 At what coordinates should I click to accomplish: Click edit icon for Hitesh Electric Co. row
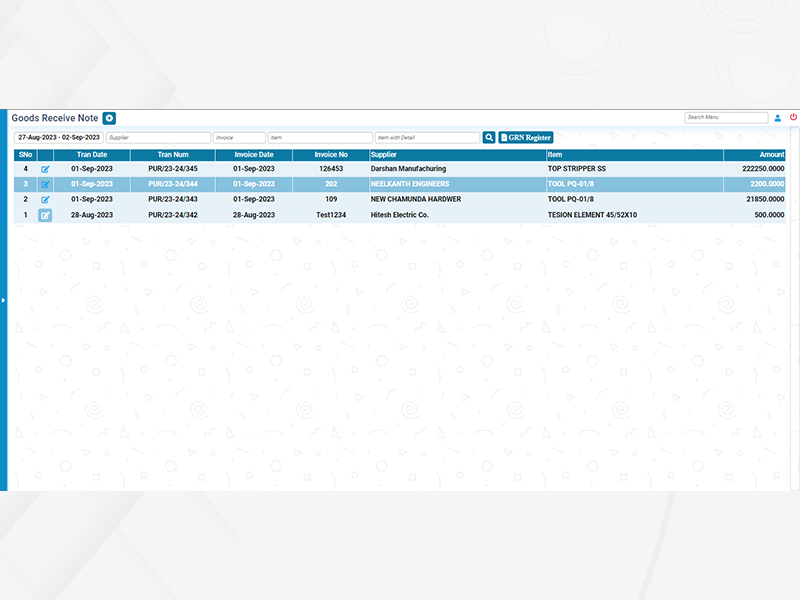pyautogui.click(x=45, y=215)
